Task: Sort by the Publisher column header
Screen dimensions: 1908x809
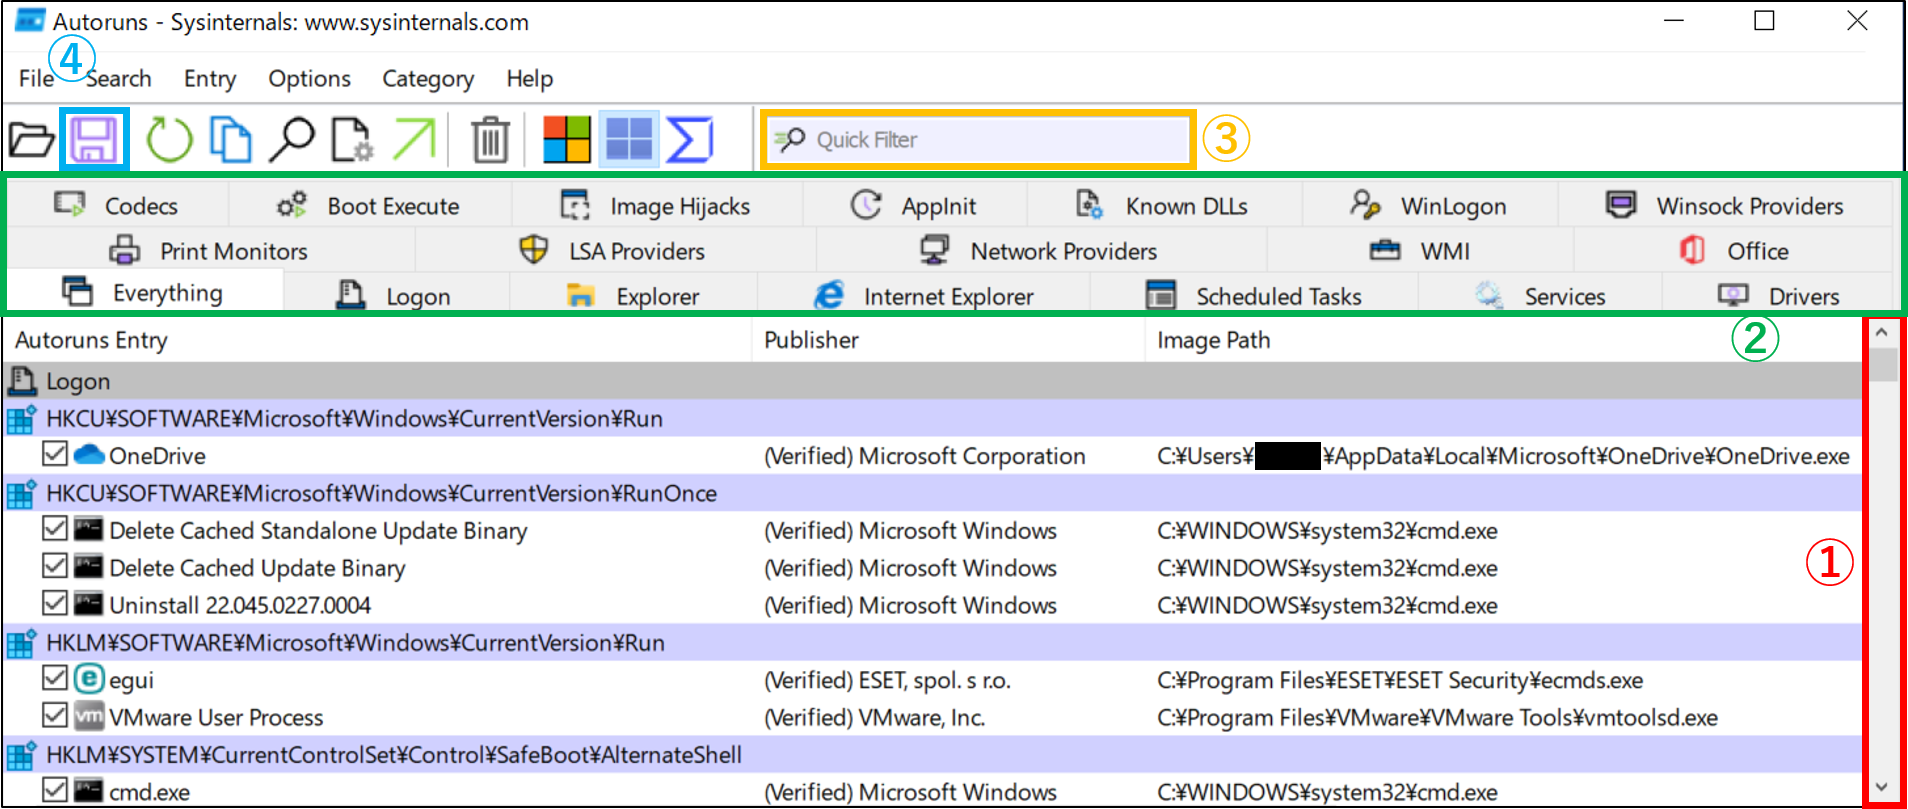Action: click(x=811, y=340)
